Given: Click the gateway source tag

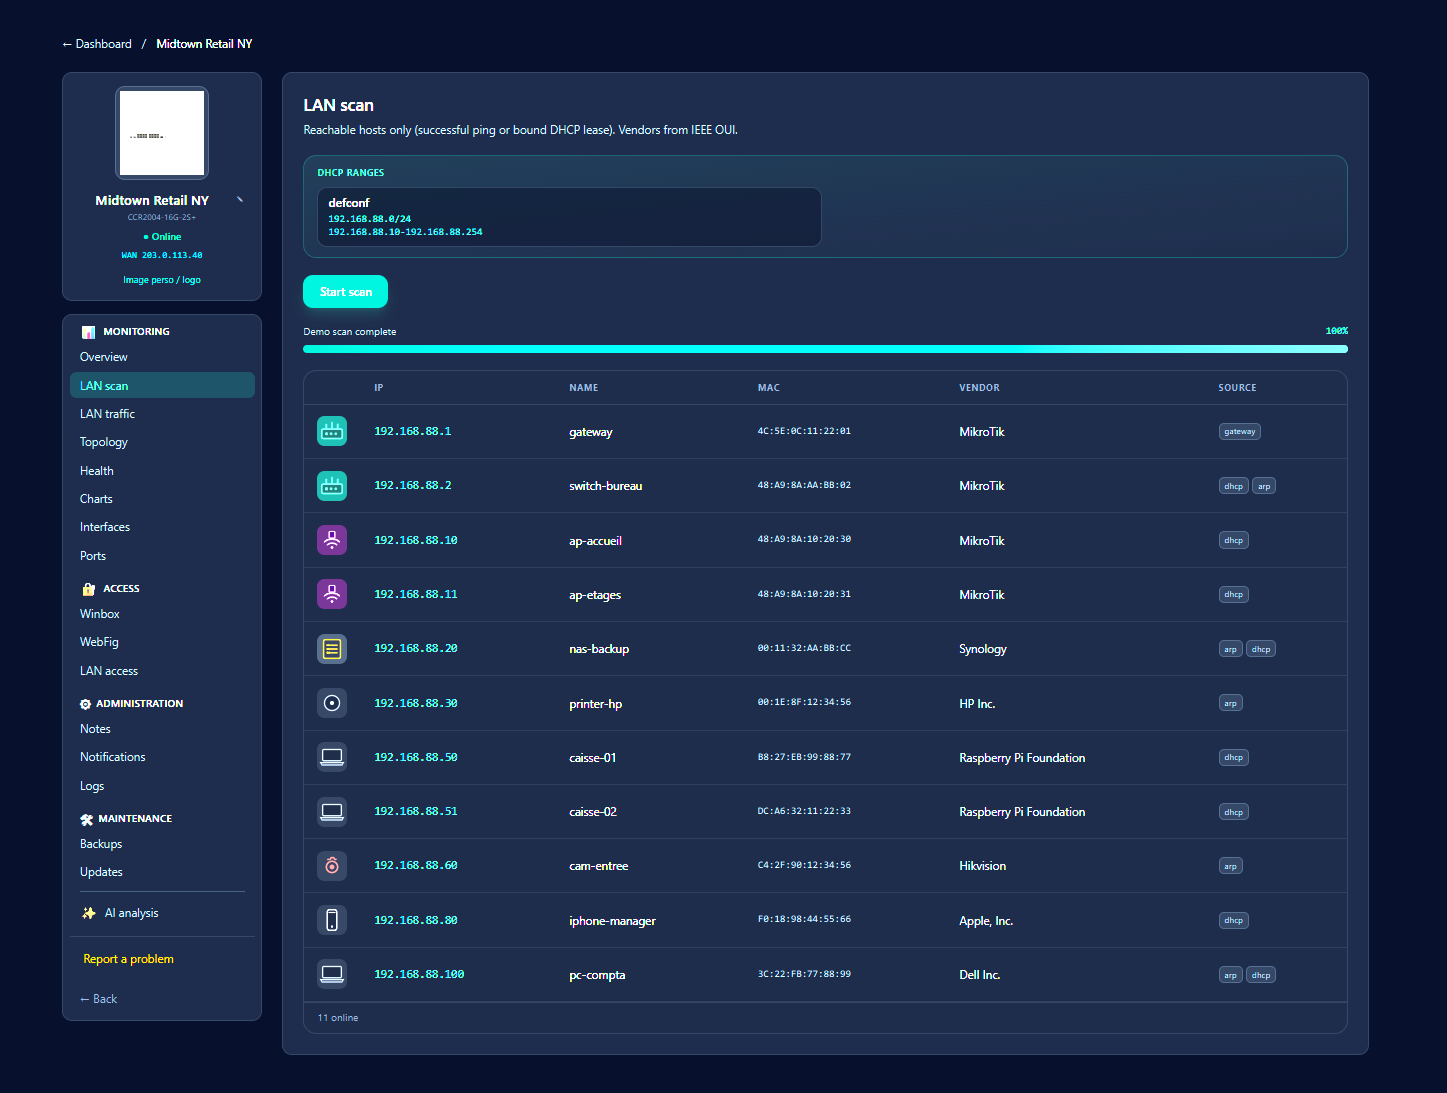Looking at the screenshot, I should tap(1240, 432).
